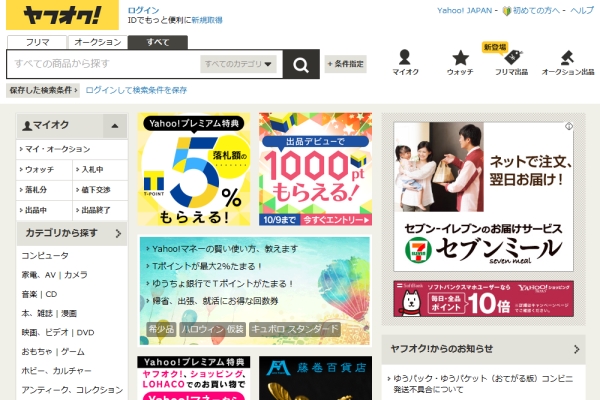Click Yahoo!マネー LOHACO banner

pyautogui.click(x=194, y=378)
